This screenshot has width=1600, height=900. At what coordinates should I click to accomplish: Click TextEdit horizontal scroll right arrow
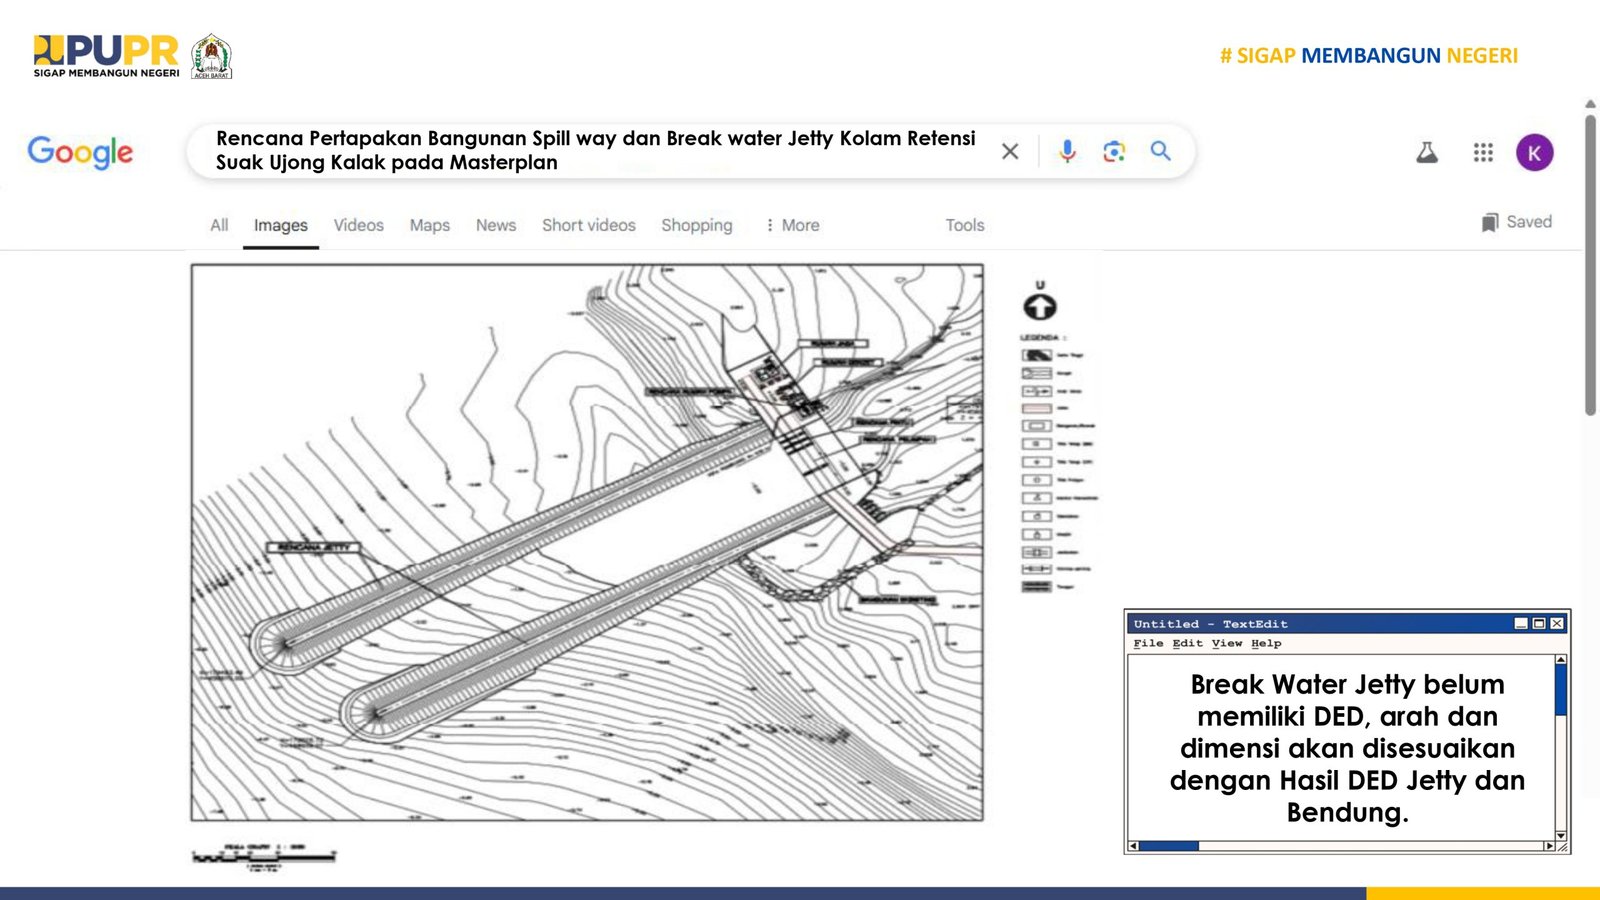[1549, 846]
